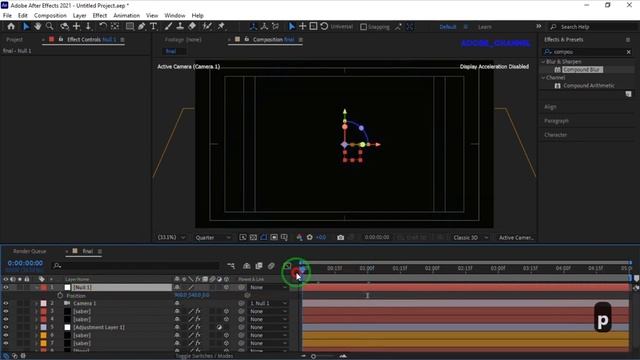Reset exposure icon in viewer footer
The image size is (640, 360).
coord(310,237)
